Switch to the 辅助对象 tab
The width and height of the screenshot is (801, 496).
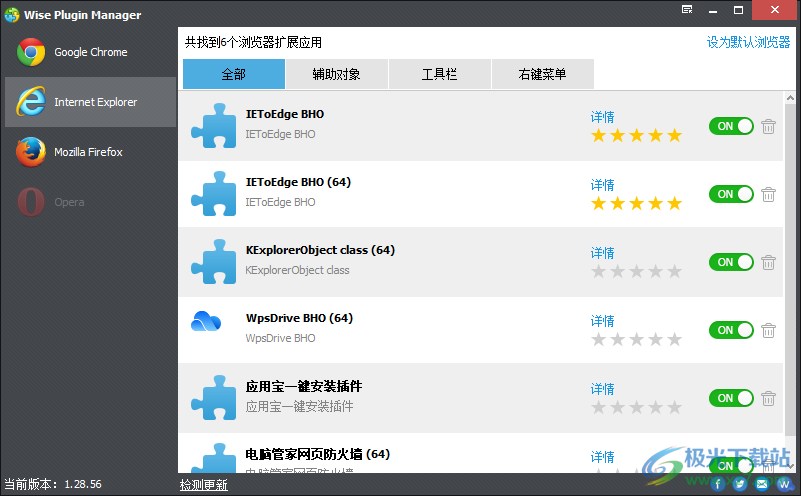(x=337, y=74)
